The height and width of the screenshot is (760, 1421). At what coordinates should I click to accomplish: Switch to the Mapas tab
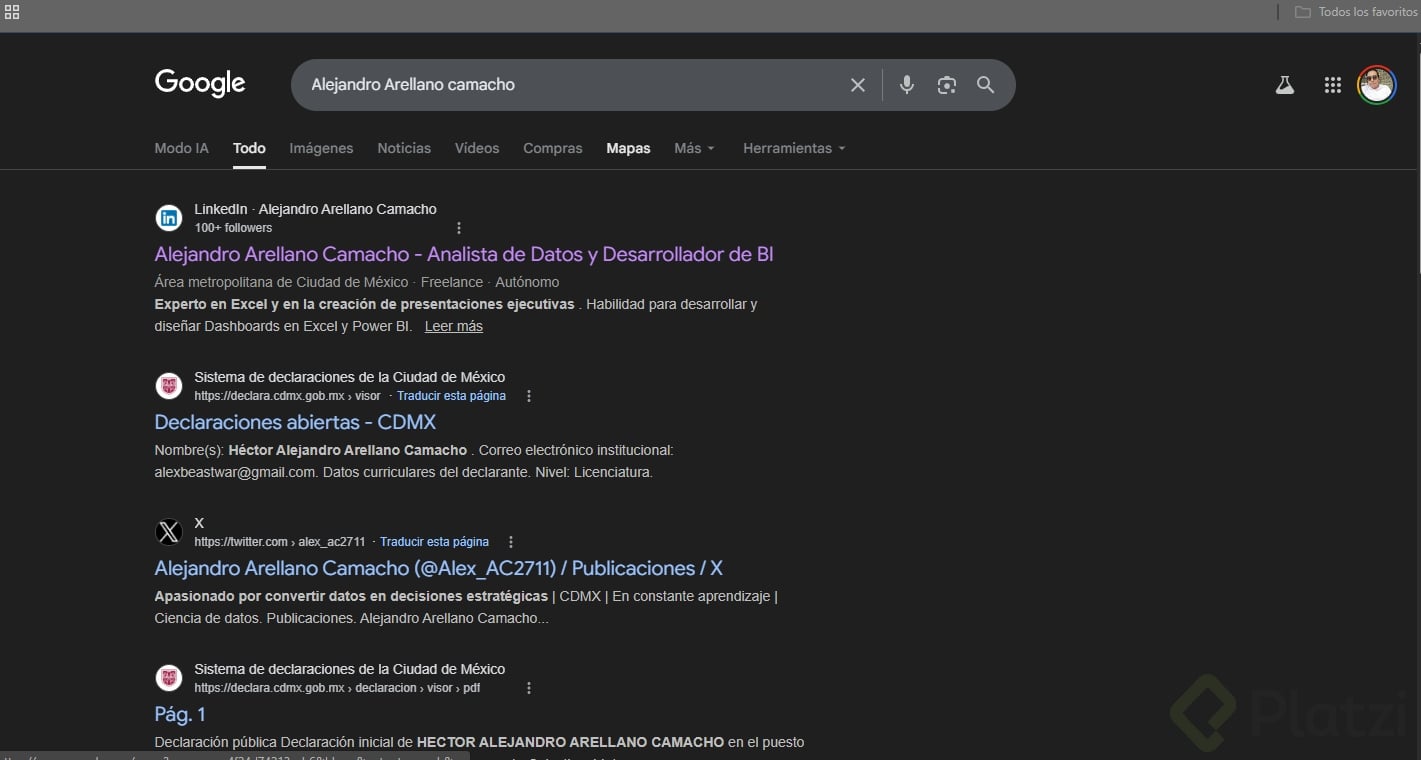628,148
